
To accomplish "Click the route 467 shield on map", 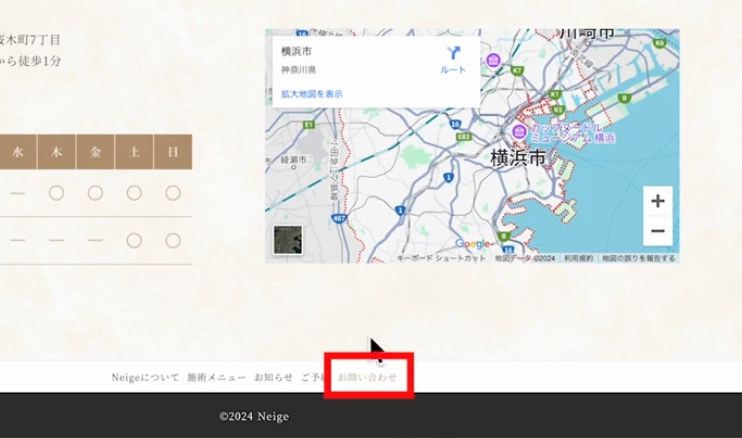I will click(340, 217).
